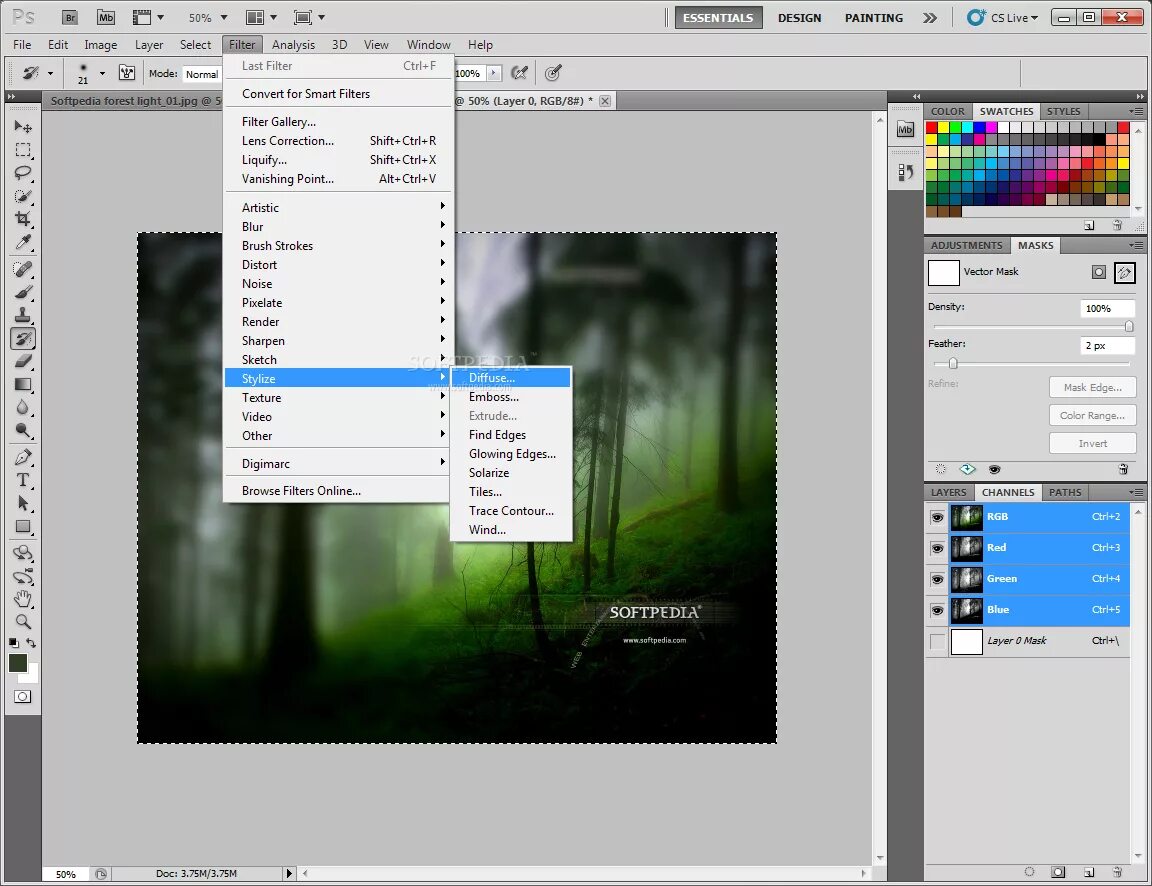Toggle Quick Mask mode icon
1152x886 pixels.
23,696
